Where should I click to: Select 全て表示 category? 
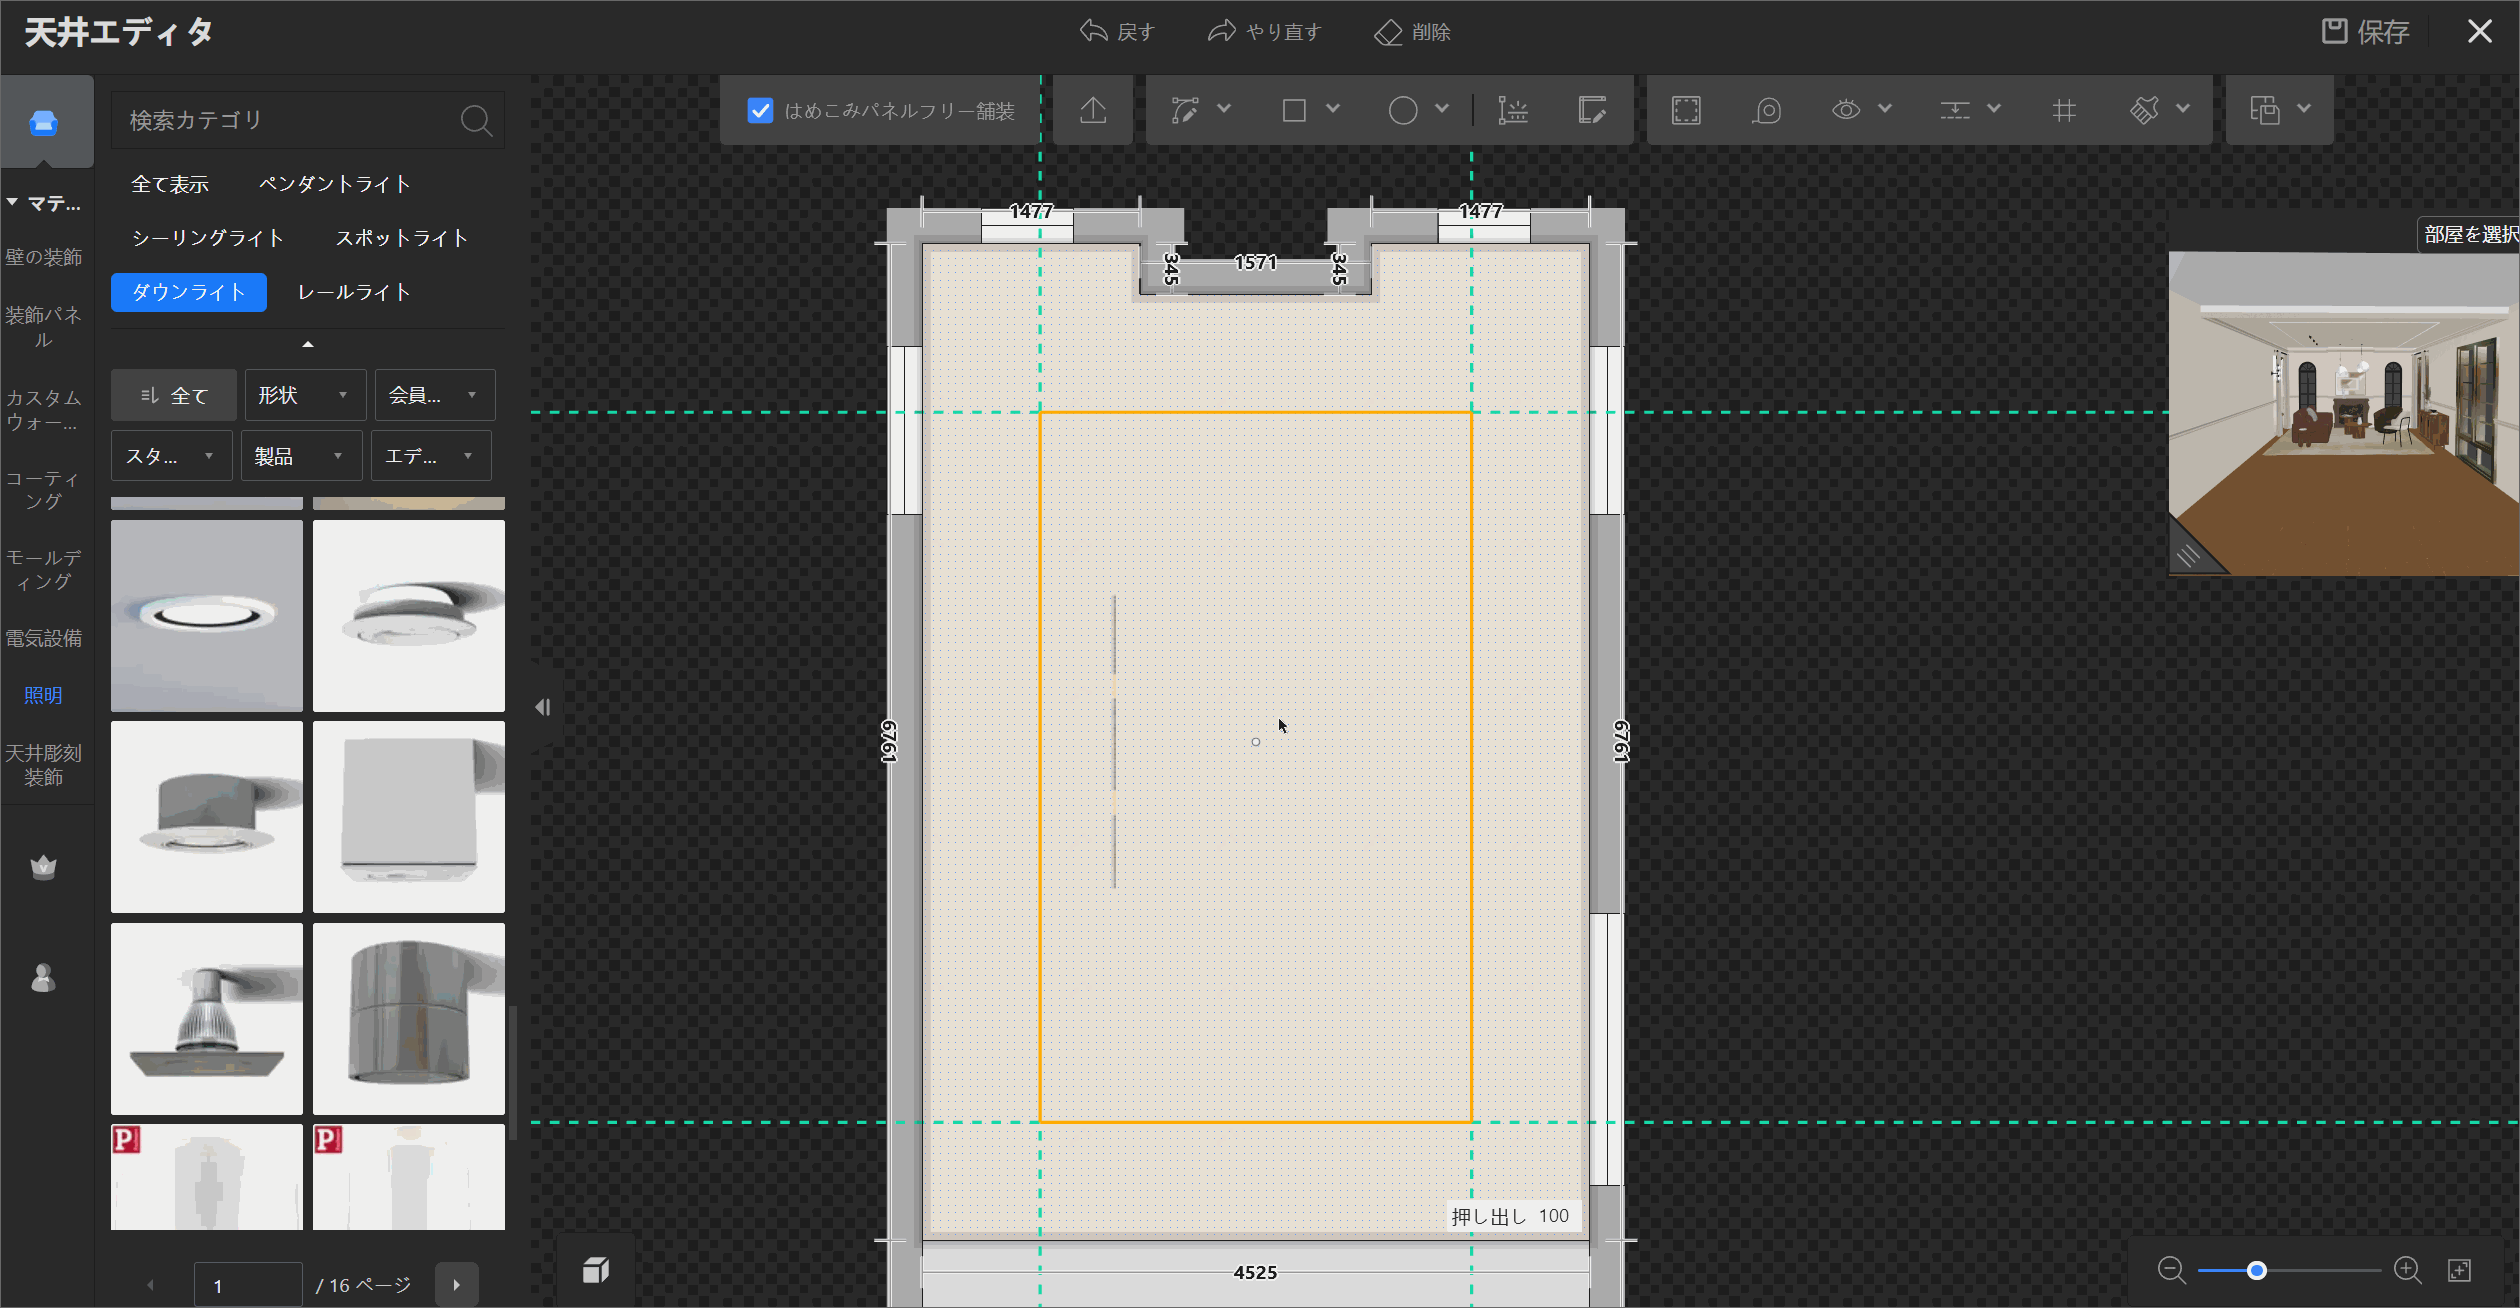click(x=170, y=184)
